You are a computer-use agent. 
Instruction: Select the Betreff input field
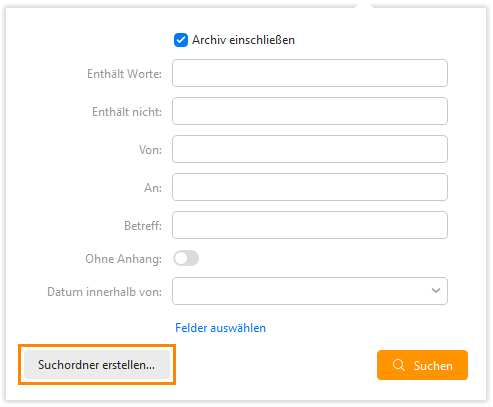(310, 225)
